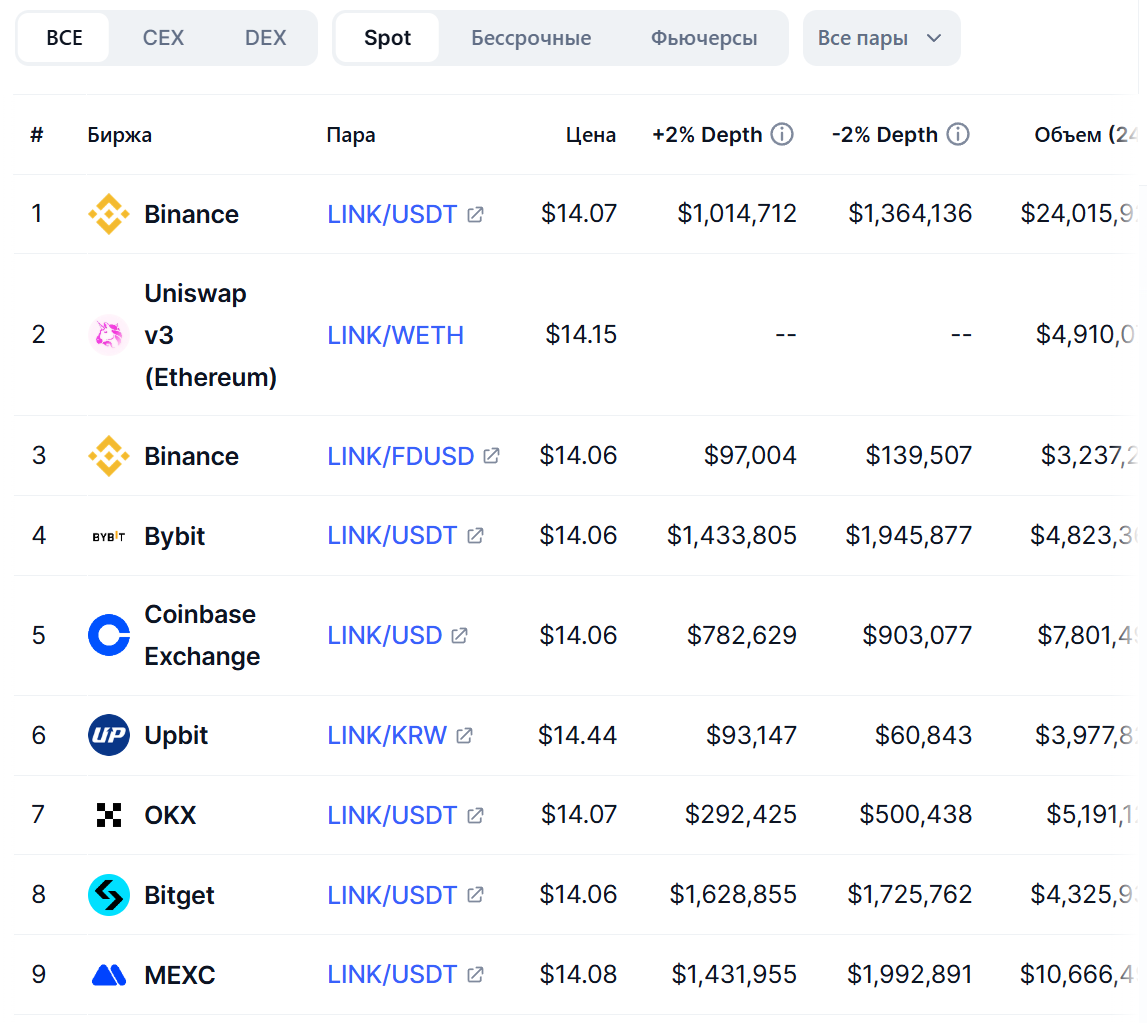Open the -2% Depth info icon
Screen dimensions: 1147x1023
958,135
